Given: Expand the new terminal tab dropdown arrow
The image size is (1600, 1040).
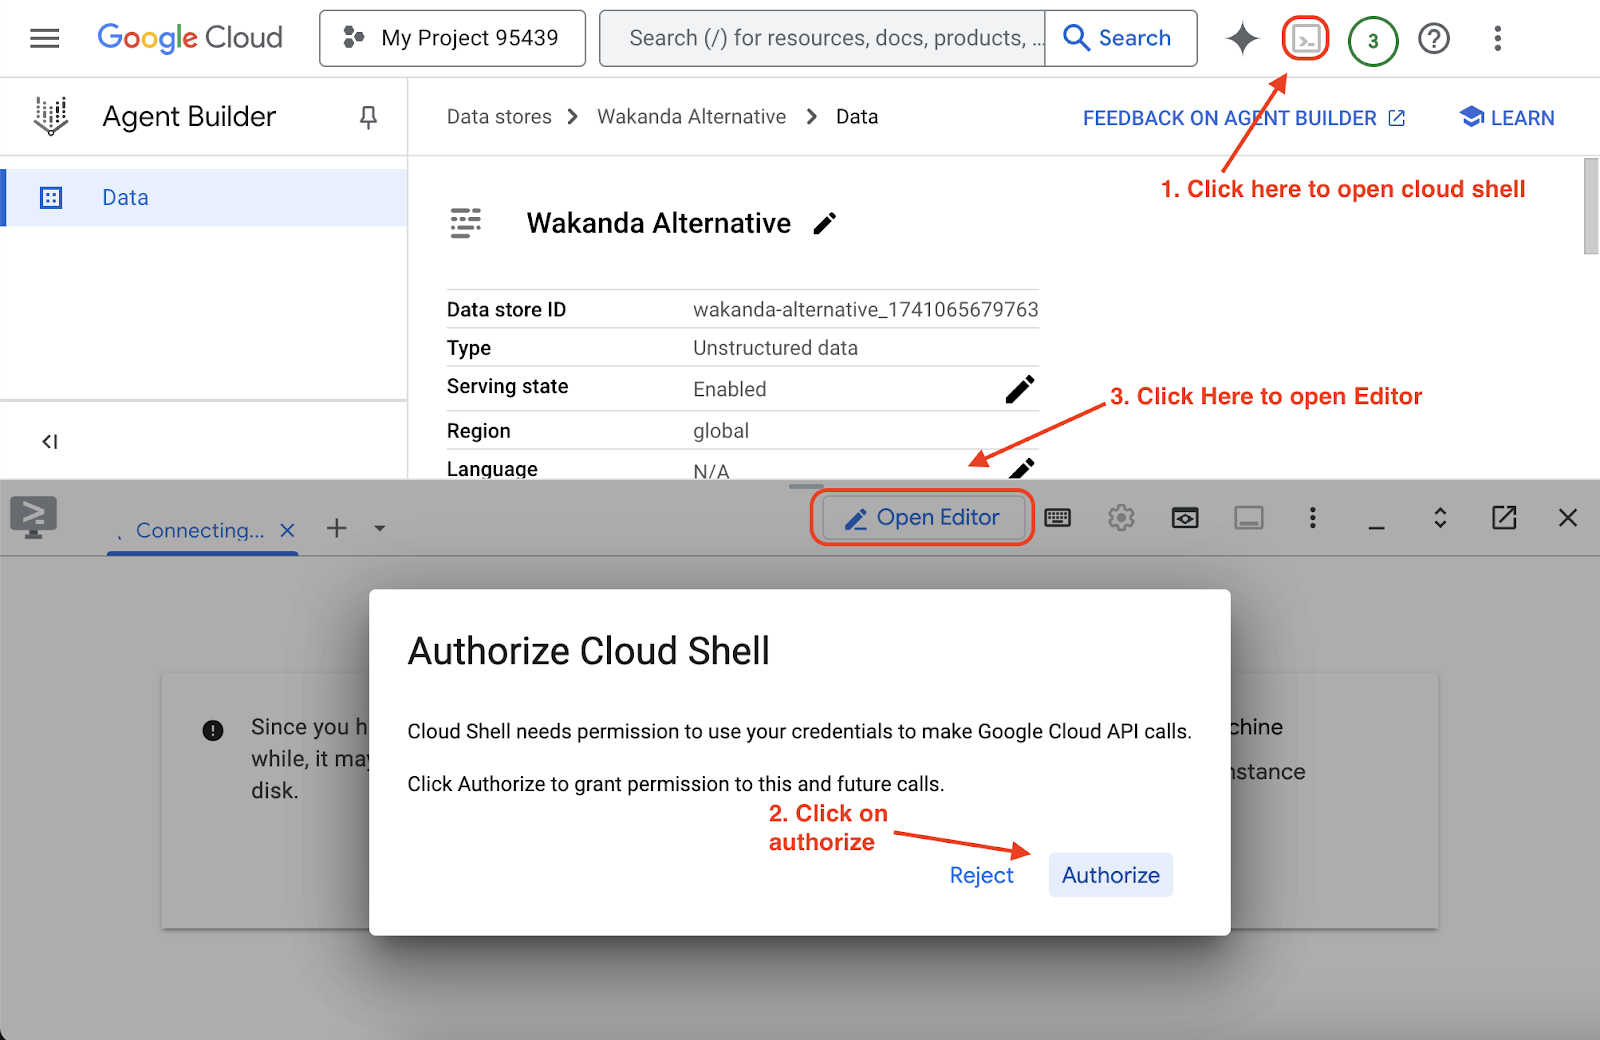Looking at the screenshot, I should (x=380, y=529).
